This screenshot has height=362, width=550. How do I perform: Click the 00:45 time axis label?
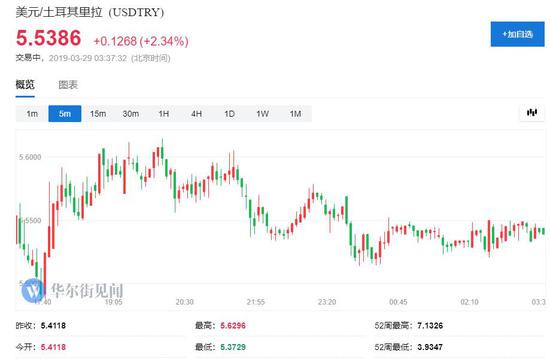coord(398,302)
